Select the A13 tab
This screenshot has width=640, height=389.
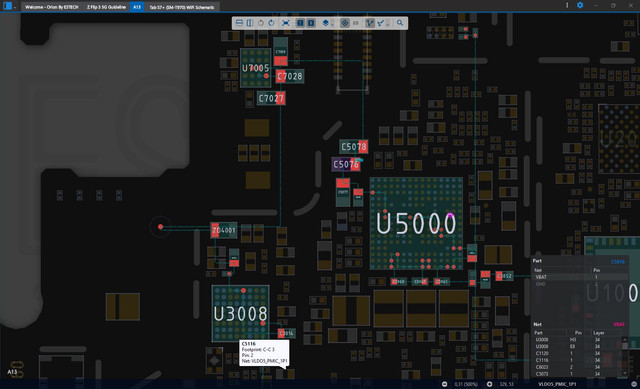(137, 7)
